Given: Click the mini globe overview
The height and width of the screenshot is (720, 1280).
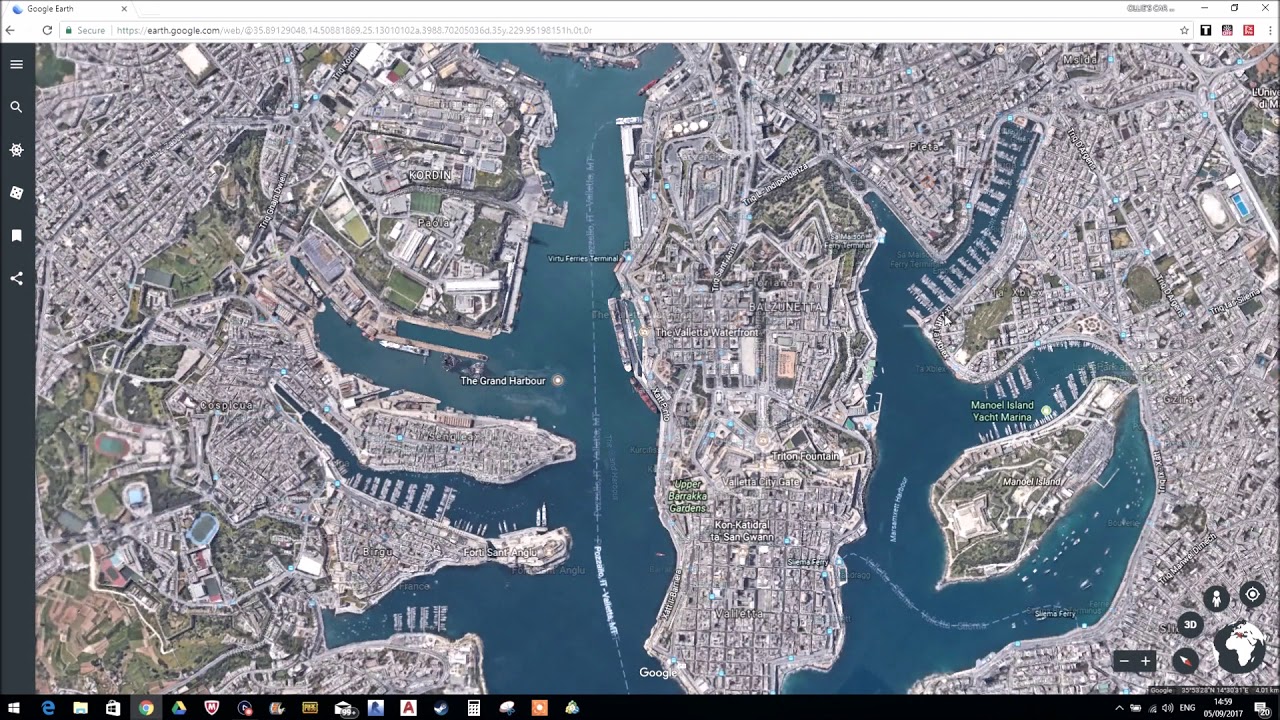Looking at the screenshot, I should (1240, 648).
